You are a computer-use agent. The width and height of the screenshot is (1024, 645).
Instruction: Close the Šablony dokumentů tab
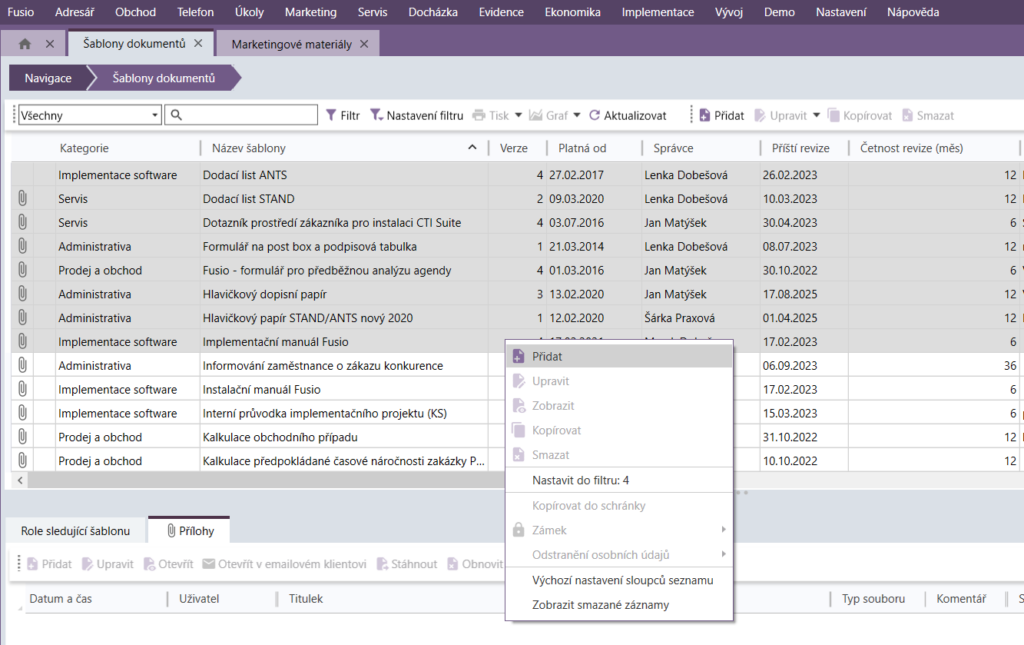point(198,44)
